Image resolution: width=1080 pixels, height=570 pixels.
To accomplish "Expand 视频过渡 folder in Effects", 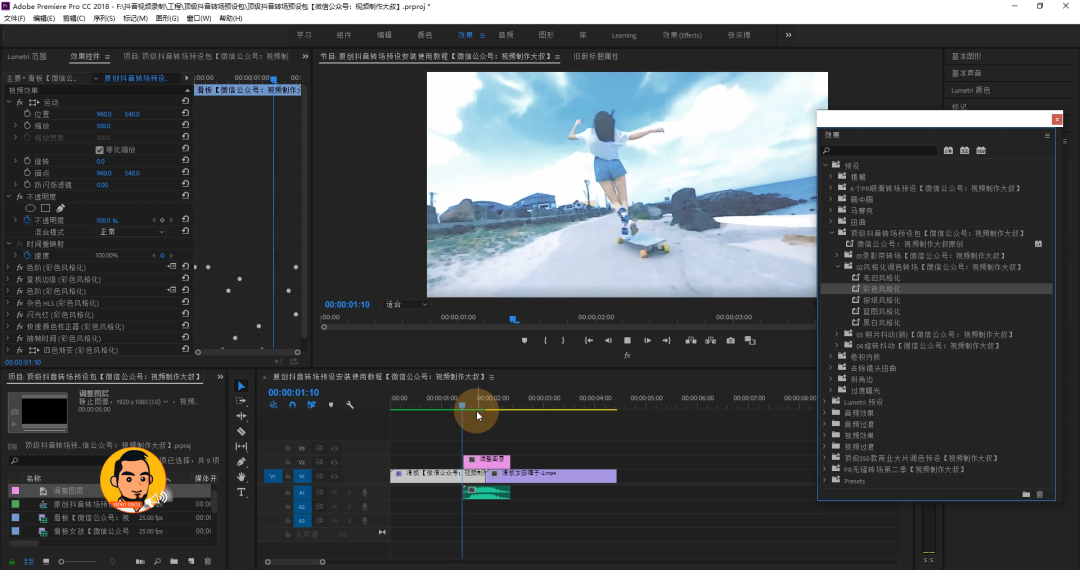I will [x=825, y=447].
